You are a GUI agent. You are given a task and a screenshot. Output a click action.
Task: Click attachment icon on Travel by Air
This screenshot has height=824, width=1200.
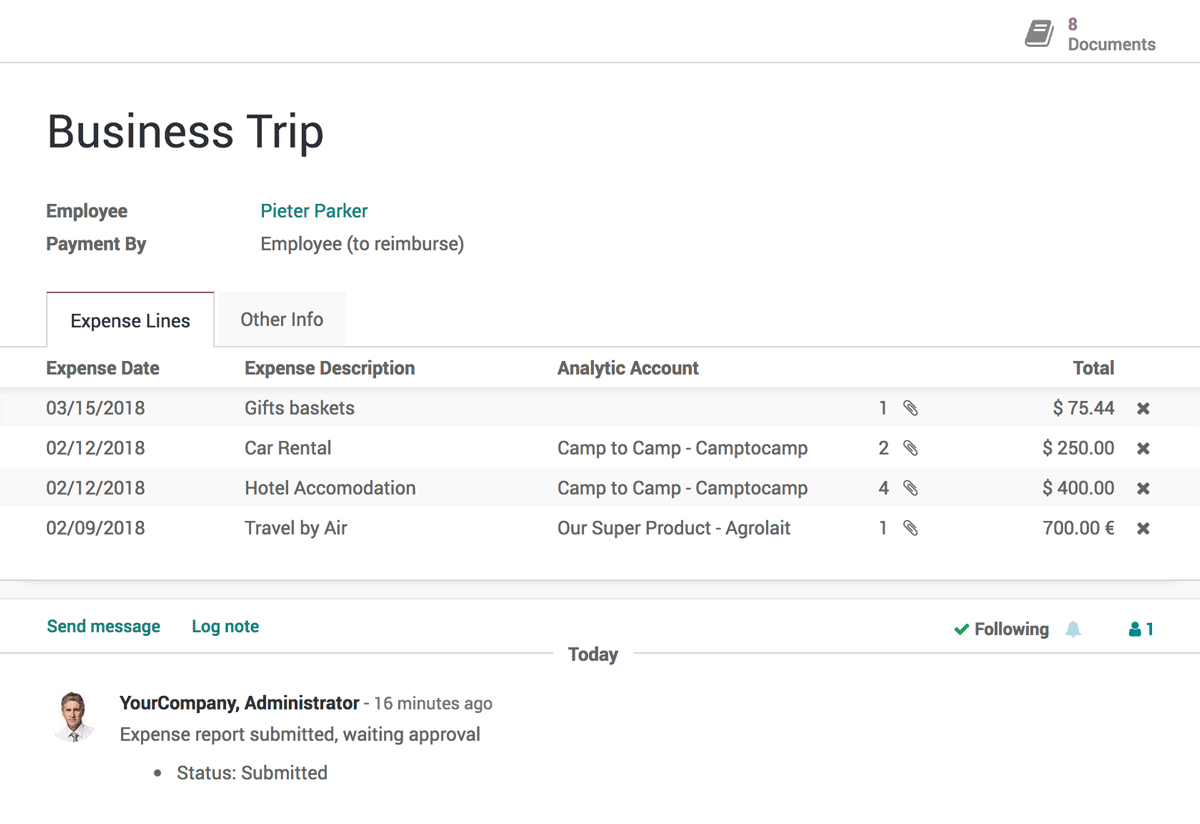pos(911,528)
